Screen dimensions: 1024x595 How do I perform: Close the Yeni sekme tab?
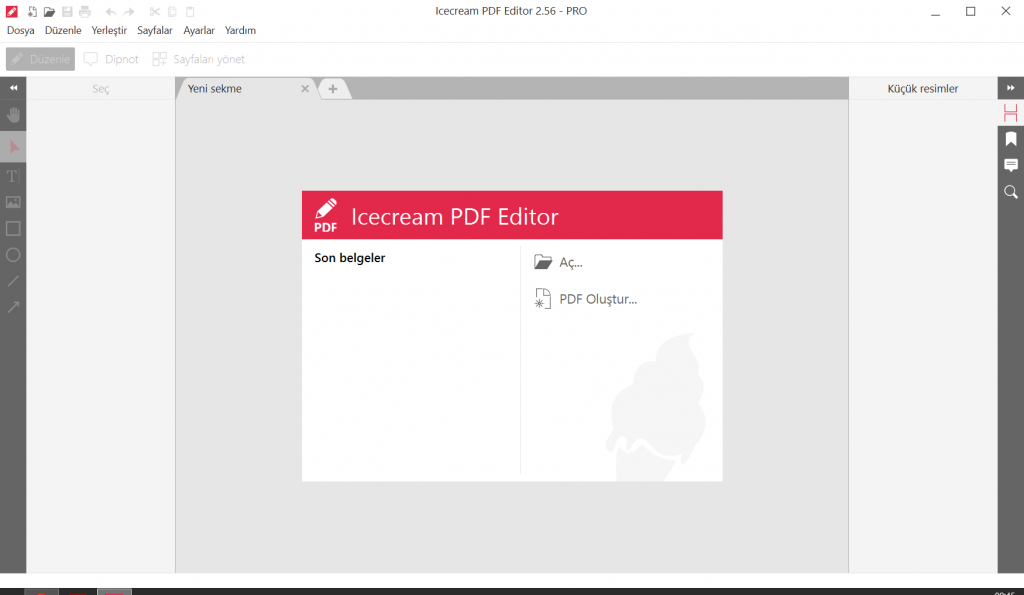point(305,88)
